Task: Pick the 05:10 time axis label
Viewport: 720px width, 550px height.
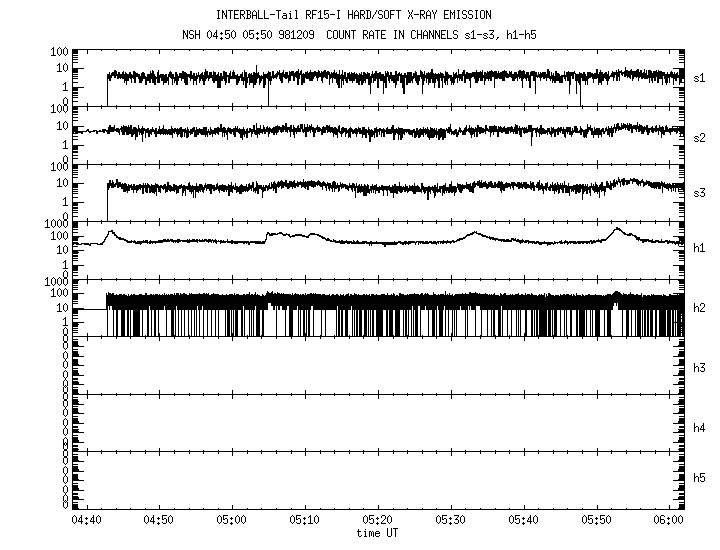Action: click(x=305, y=521)
